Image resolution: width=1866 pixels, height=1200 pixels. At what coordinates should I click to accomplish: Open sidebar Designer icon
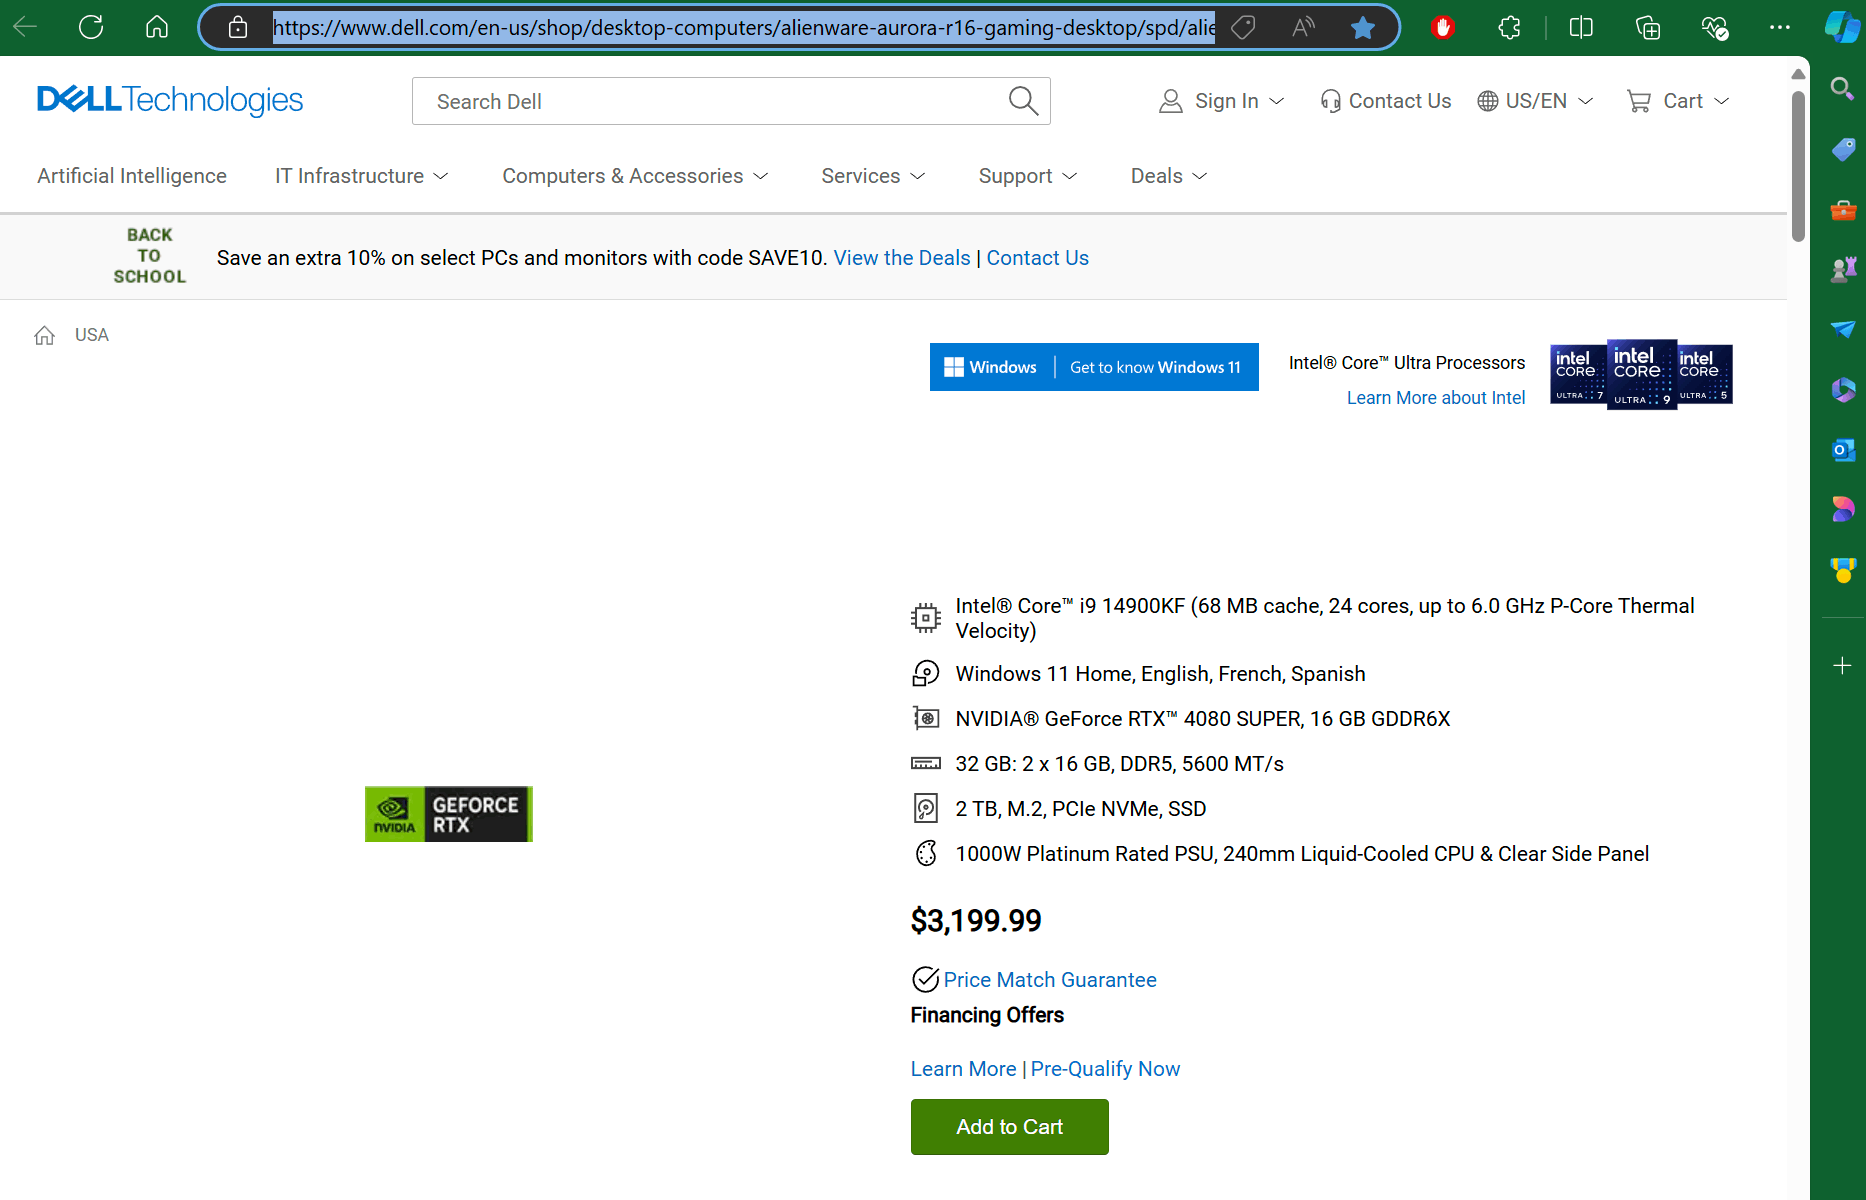point(1843,509)
